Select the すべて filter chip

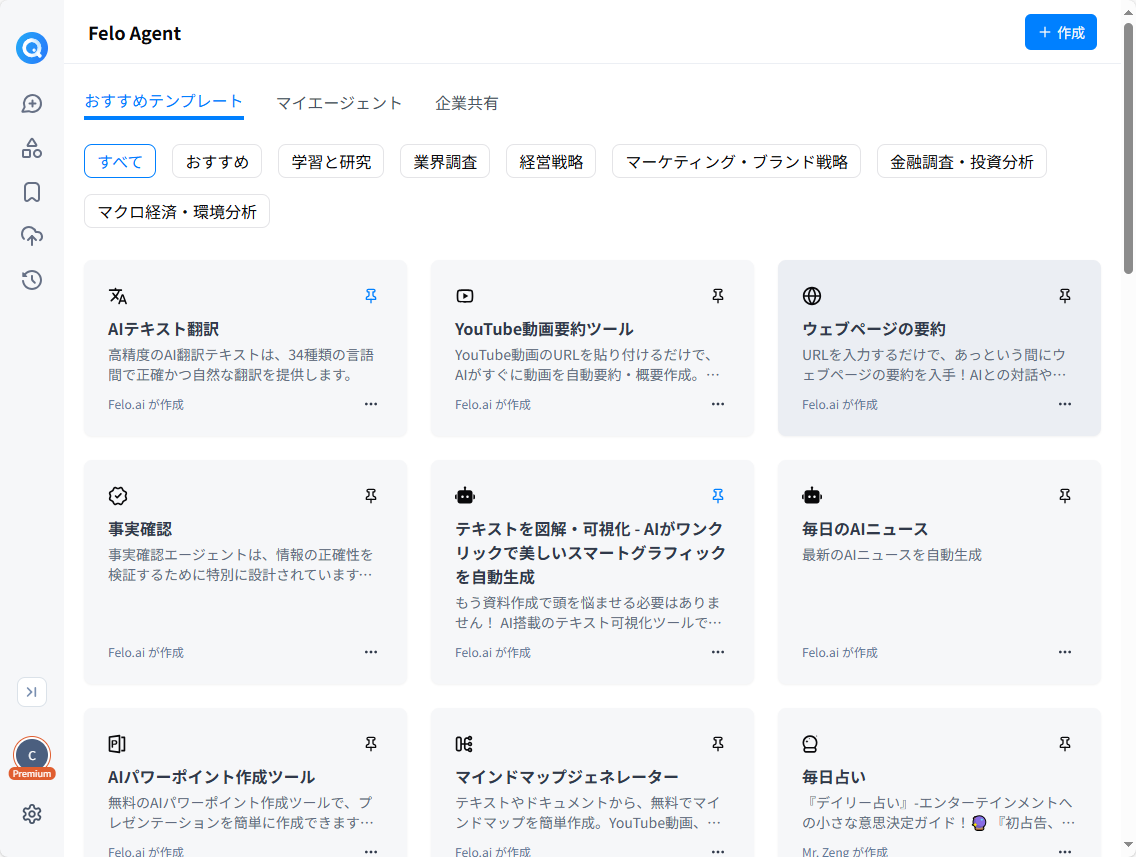120,162
